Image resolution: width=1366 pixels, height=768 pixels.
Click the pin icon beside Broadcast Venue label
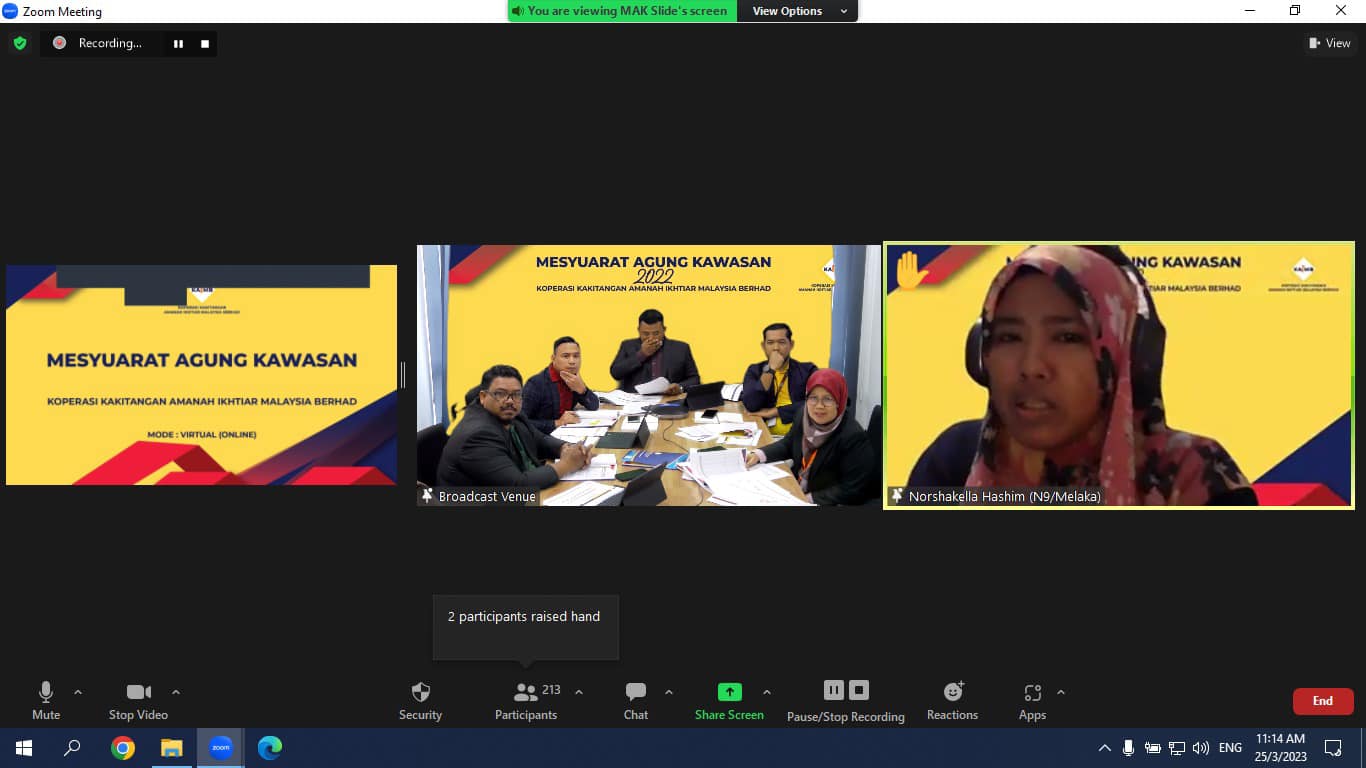coord(428,496)
